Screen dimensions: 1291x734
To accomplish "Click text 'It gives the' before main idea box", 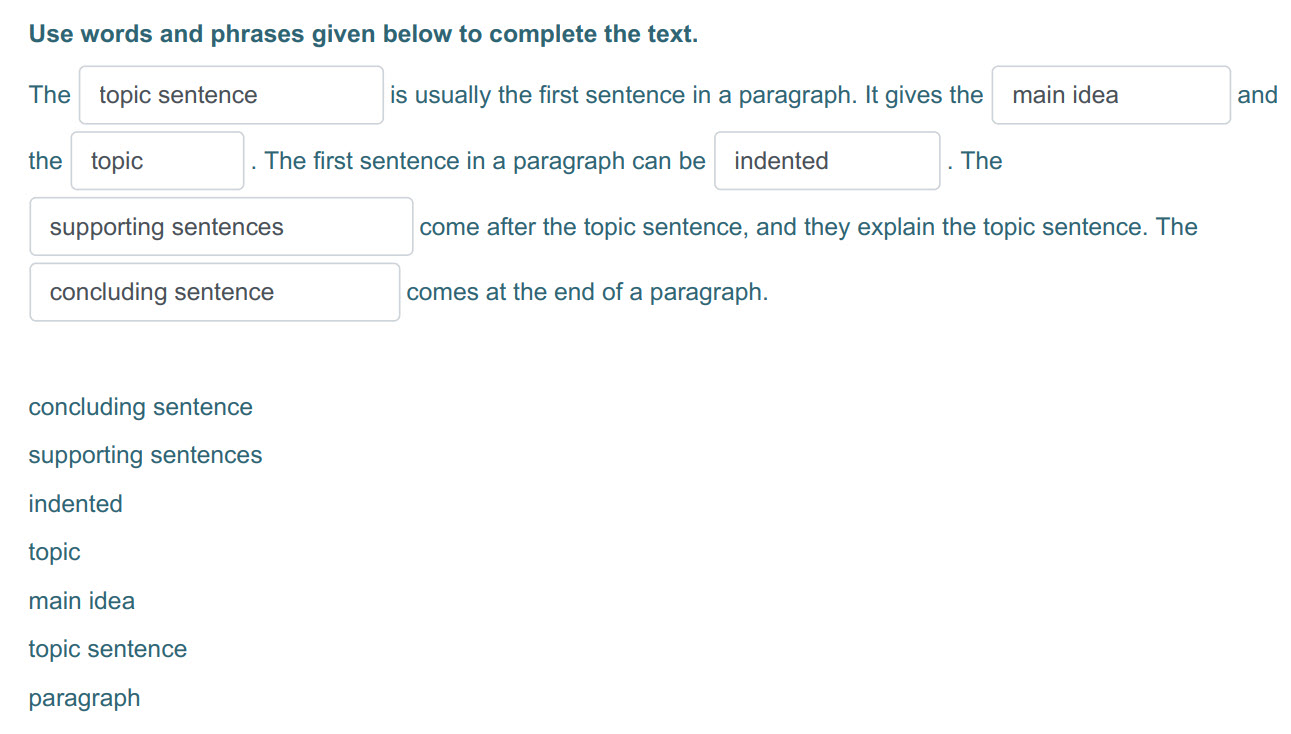I will point(924,95).
